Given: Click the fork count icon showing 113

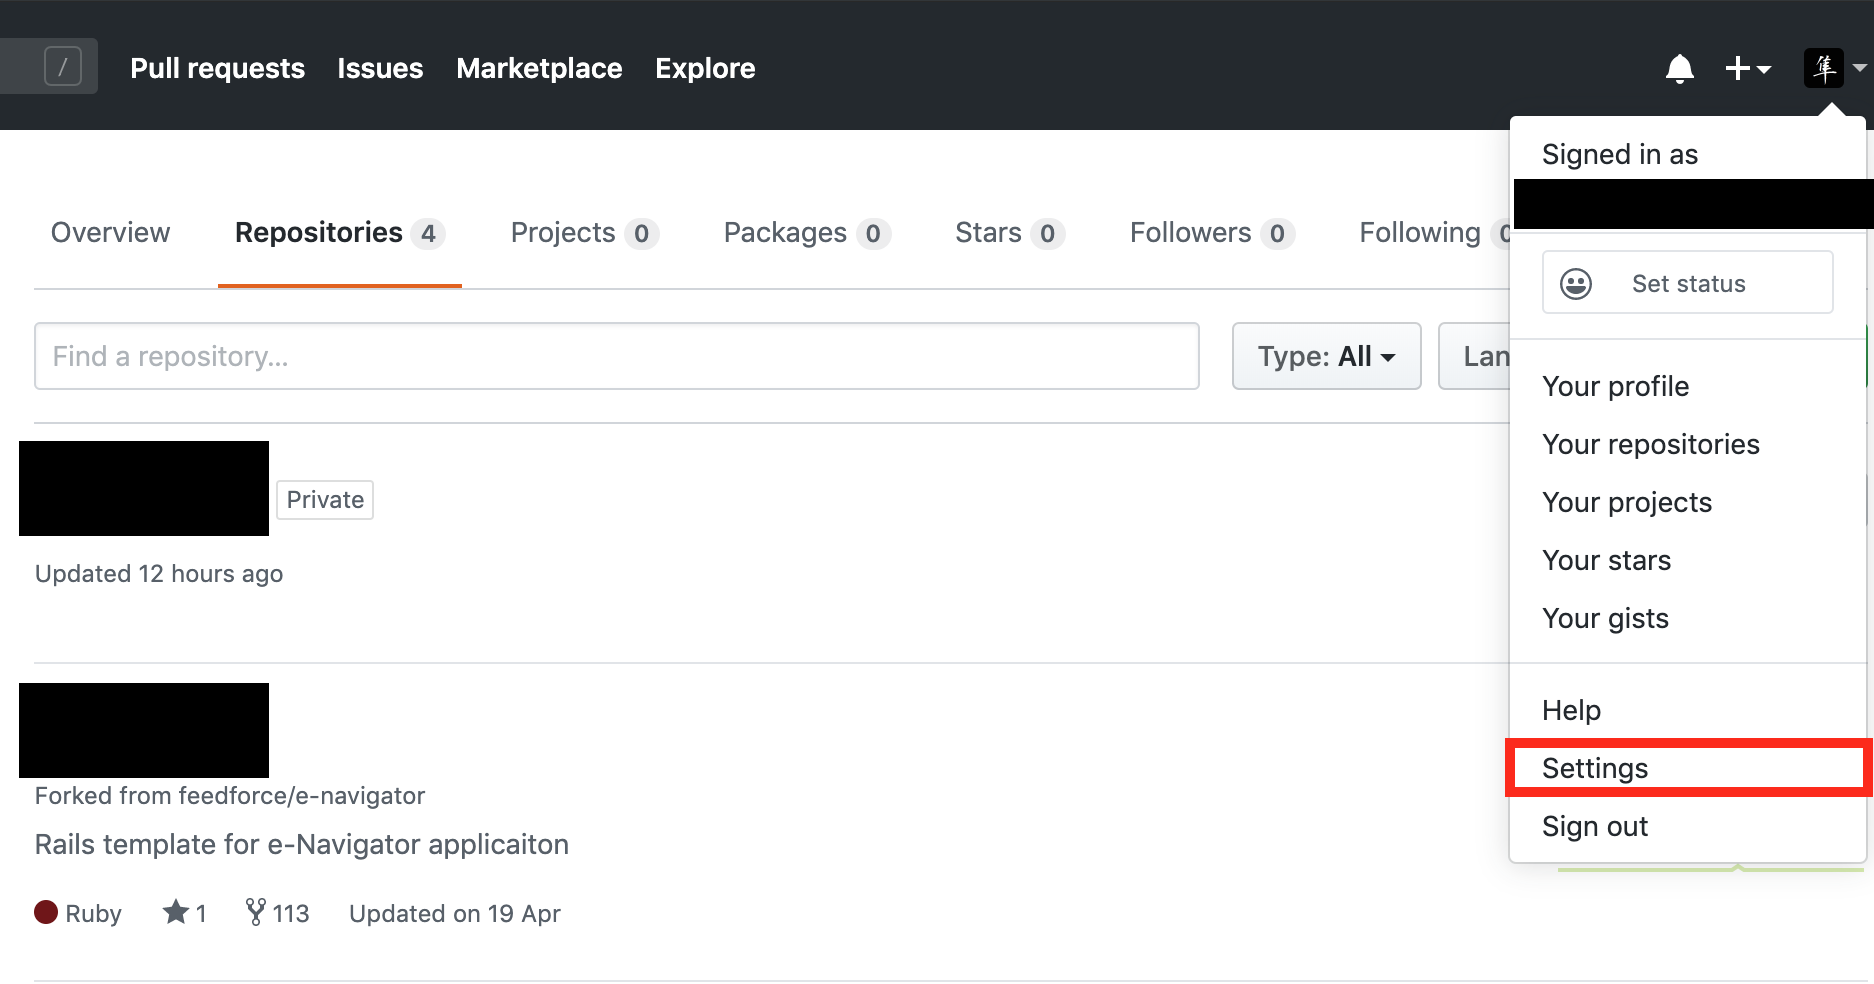Looking at the screenshot, I should coord(258,911).
